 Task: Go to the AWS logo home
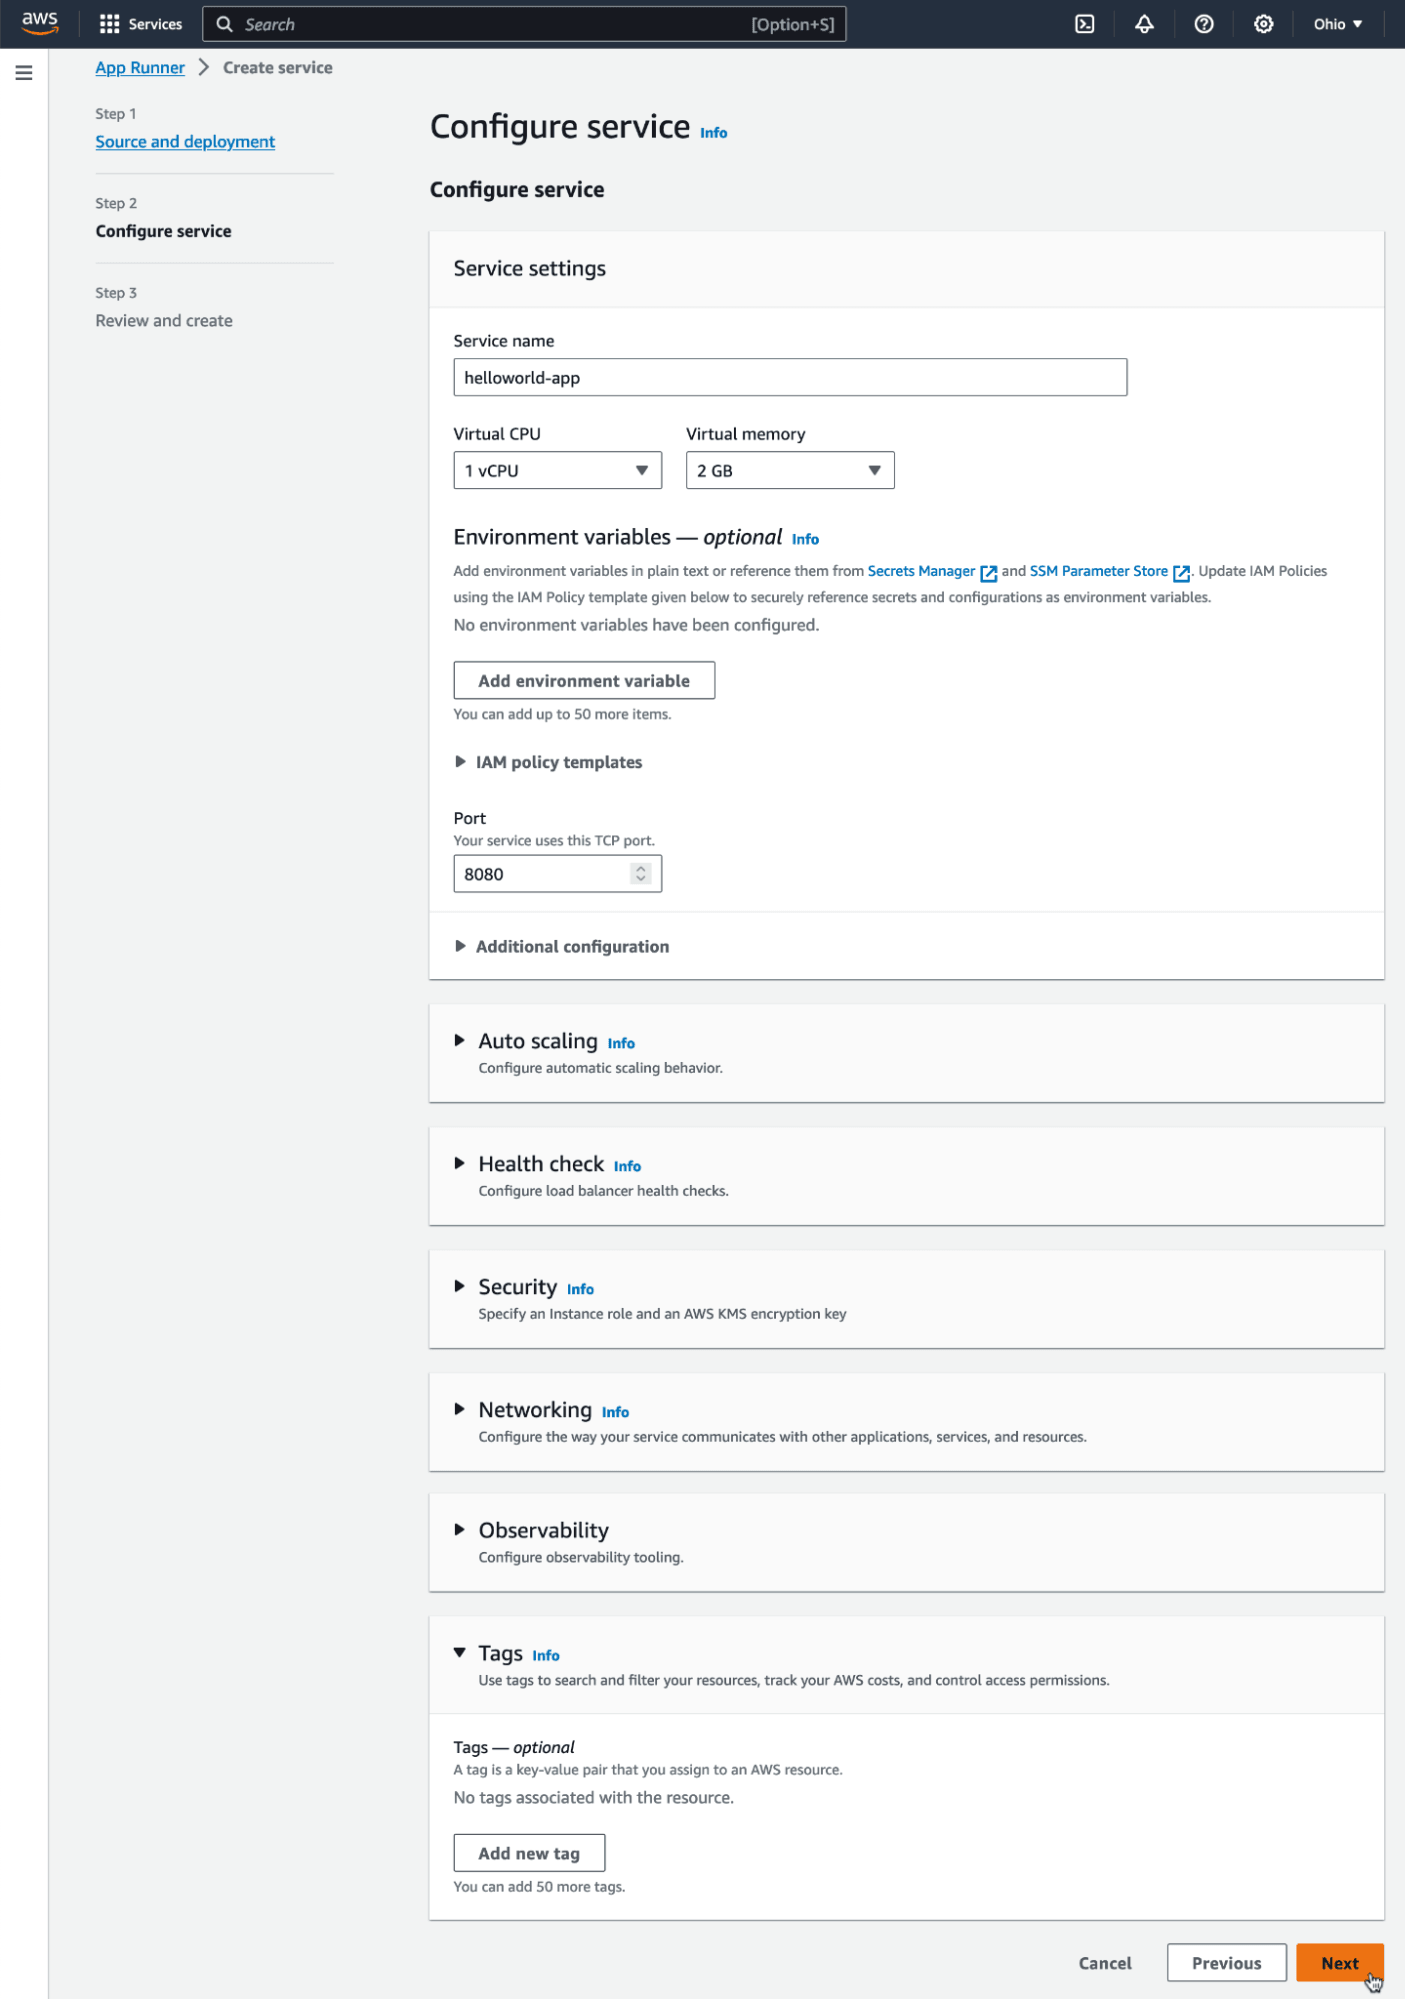(x=40, y=23)
